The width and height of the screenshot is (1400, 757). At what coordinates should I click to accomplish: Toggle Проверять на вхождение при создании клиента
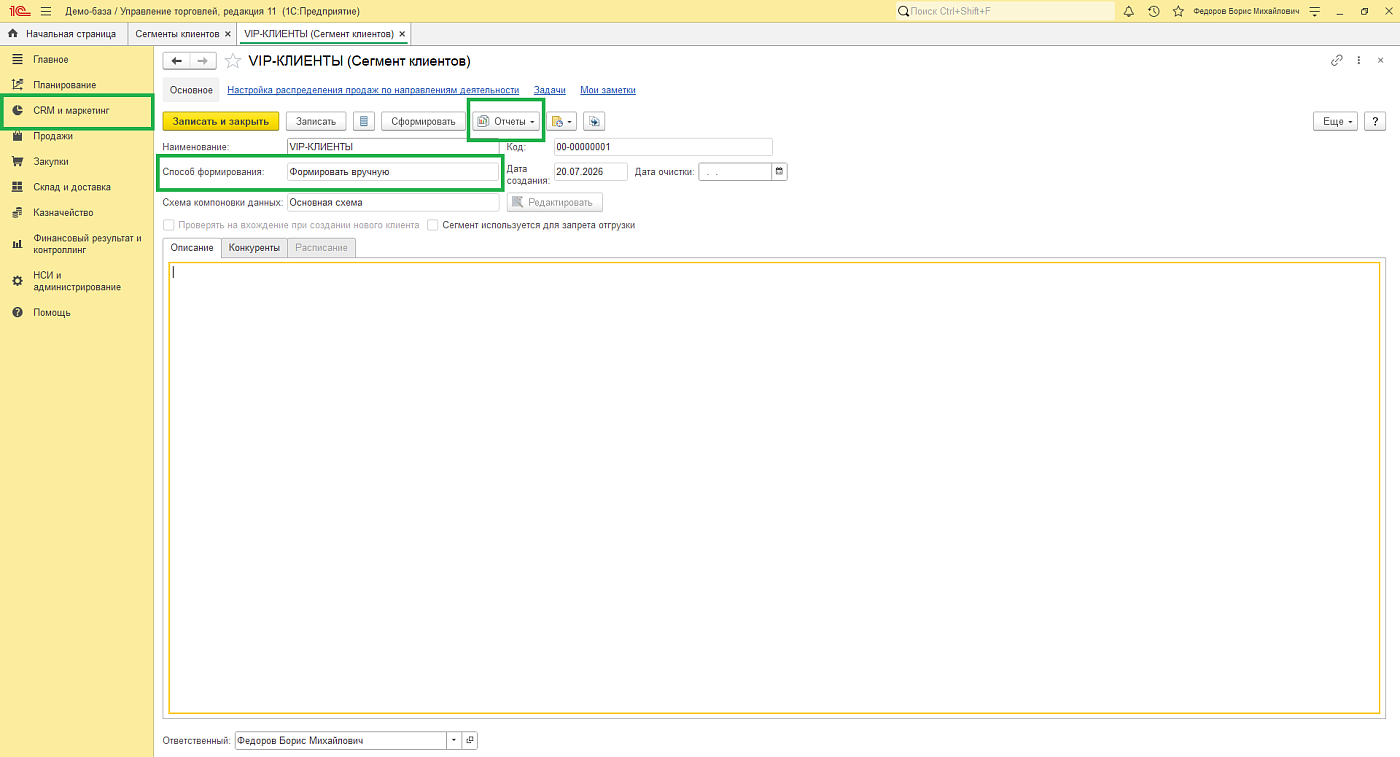point(169,225)
